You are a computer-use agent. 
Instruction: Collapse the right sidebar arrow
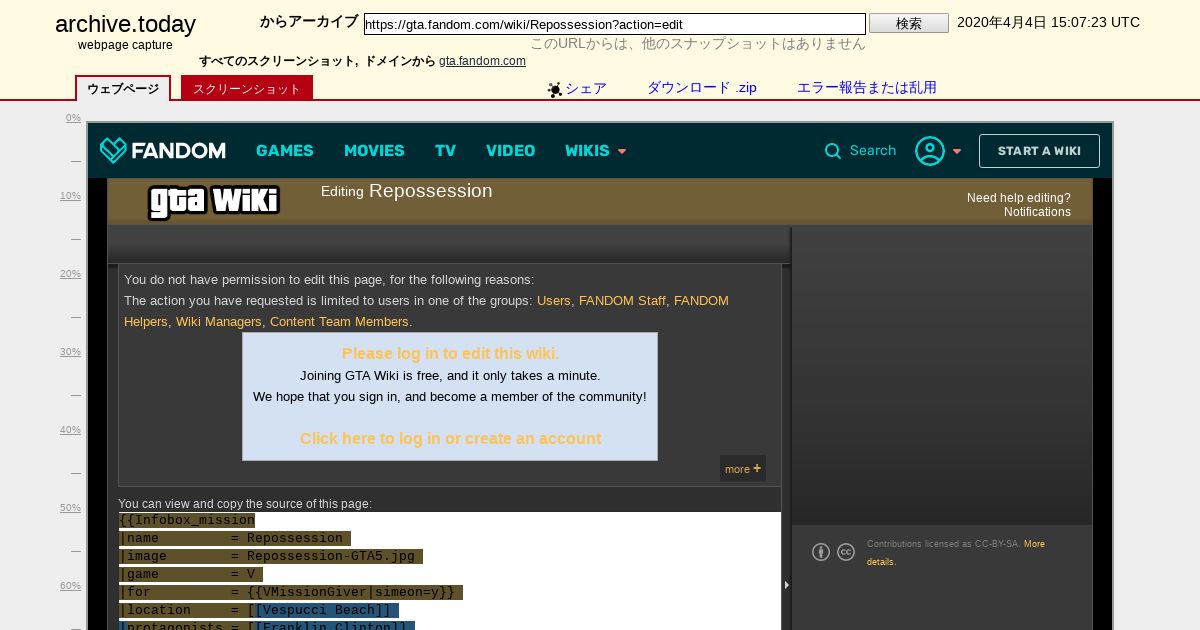coord(787,585)
